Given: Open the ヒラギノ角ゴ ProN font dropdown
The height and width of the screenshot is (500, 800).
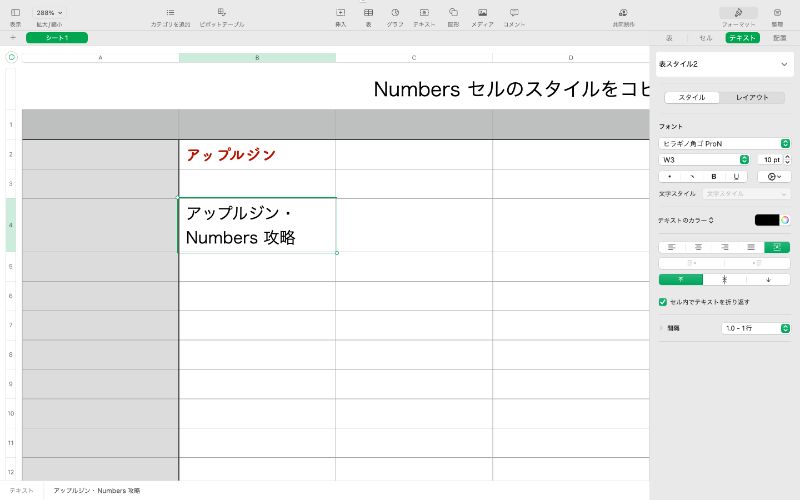Looking at the screenshot, I should (724, 143).
